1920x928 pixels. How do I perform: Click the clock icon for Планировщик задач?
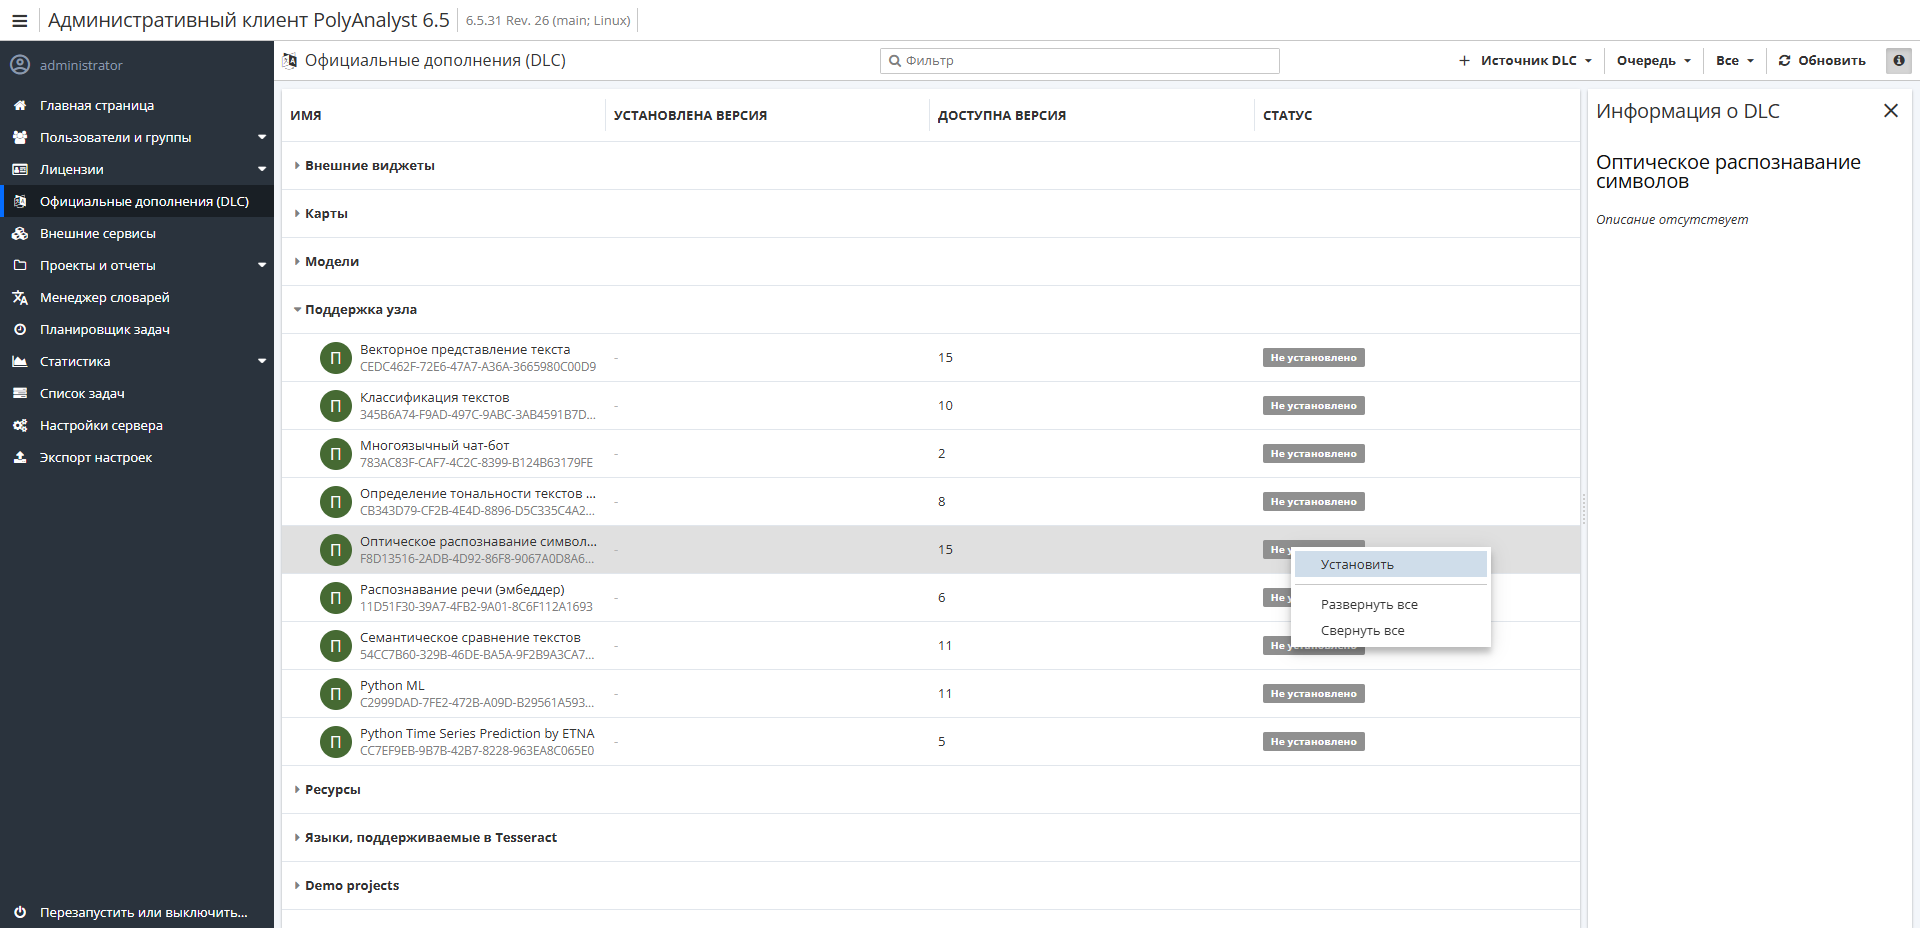[20, 329]
